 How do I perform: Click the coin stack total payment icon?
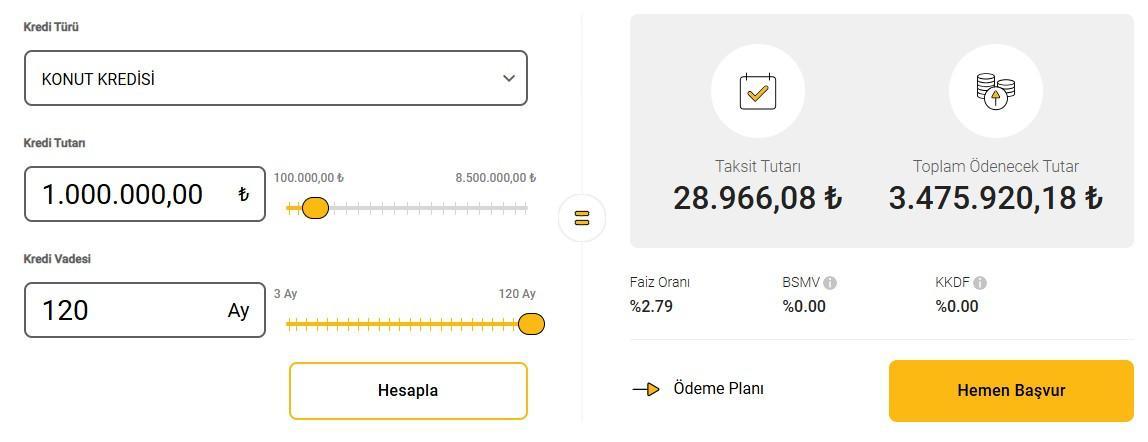pyautogui.click(x=995, y=91)
